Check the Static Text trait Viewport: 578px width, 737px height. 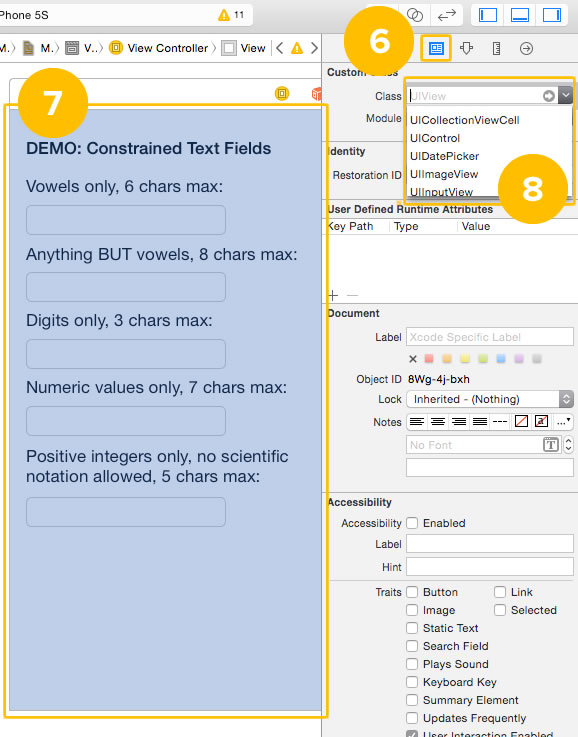(x=412, y=628)
